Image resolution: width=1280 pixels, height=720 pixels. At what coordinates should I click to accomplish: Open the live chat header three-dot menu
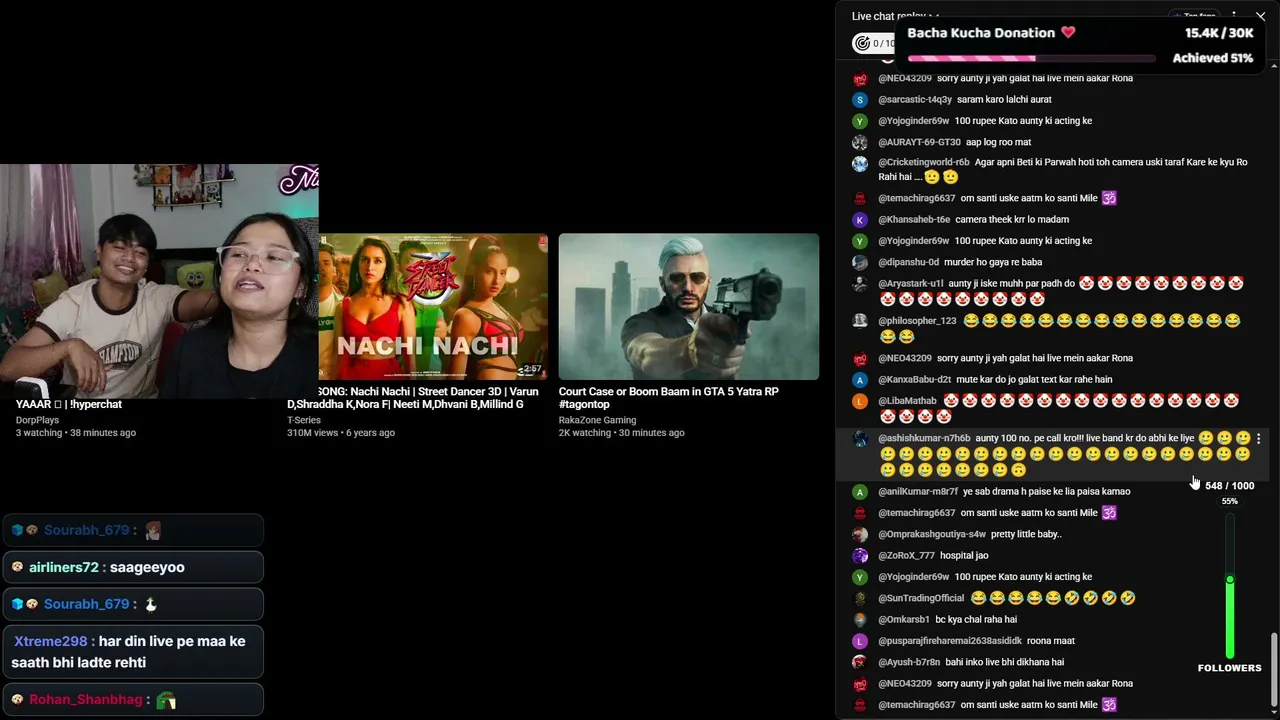[1234, 16]
